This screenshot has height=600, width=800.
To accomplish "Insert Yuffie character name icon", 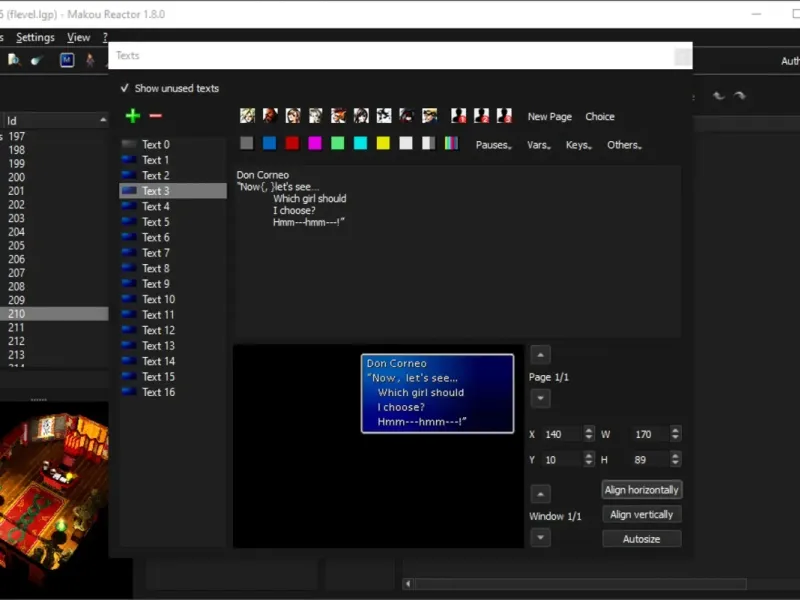I will (x=361, y=116).
